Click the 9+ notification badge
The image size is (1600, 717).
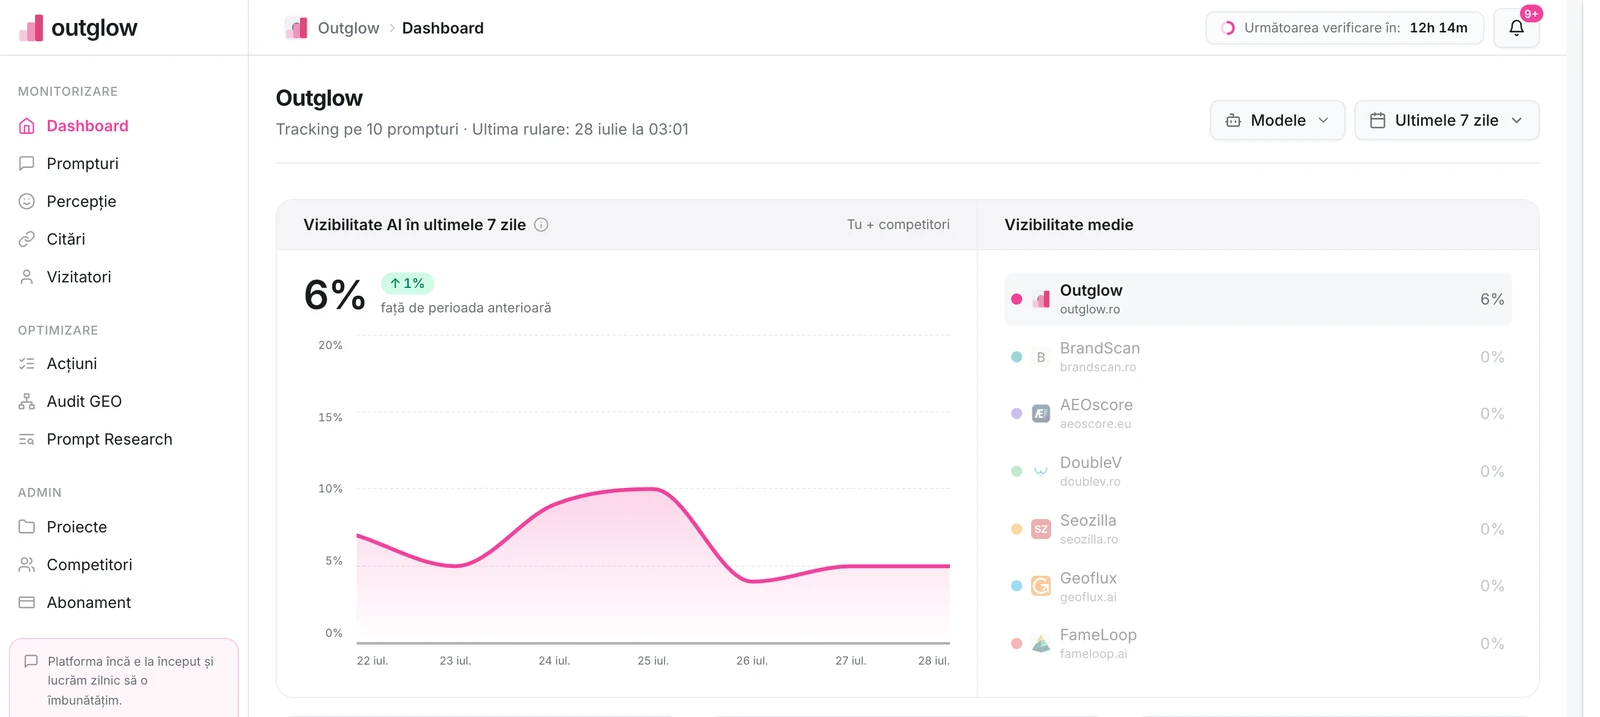[1531, 14]
